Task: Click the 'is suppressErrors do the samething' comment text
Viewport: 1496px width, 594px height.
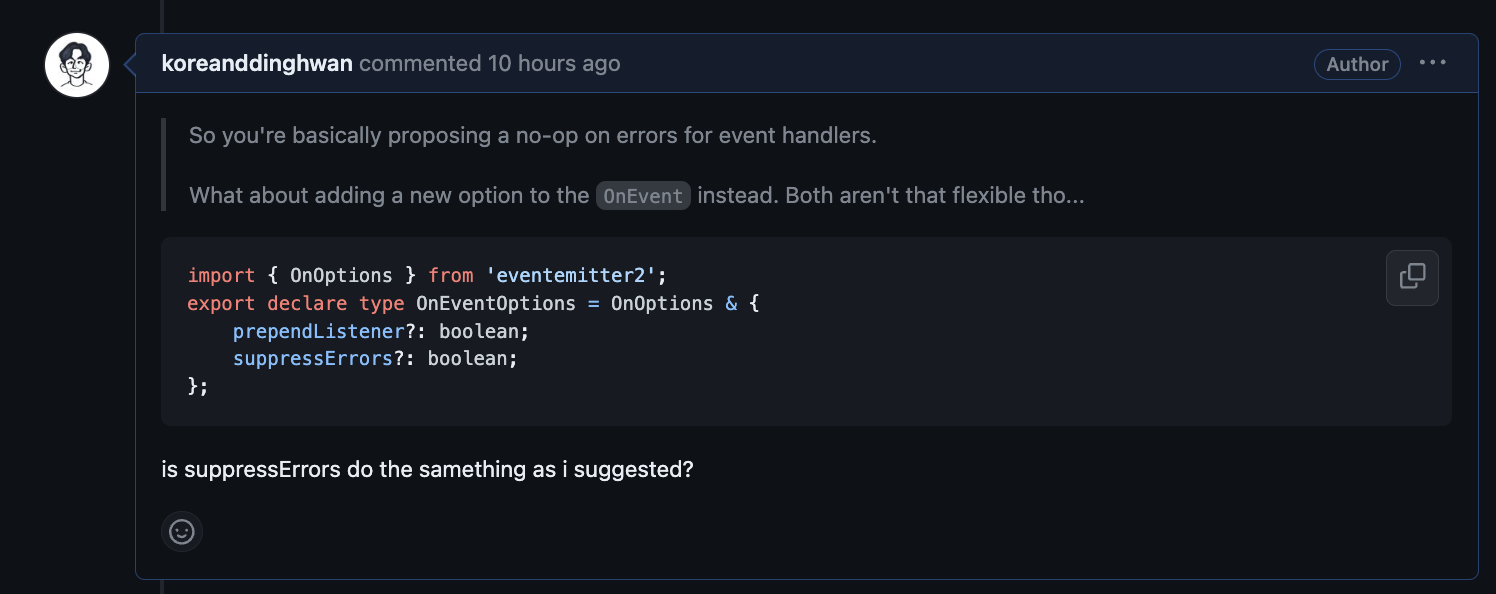Action: click(x=427, y=469)
